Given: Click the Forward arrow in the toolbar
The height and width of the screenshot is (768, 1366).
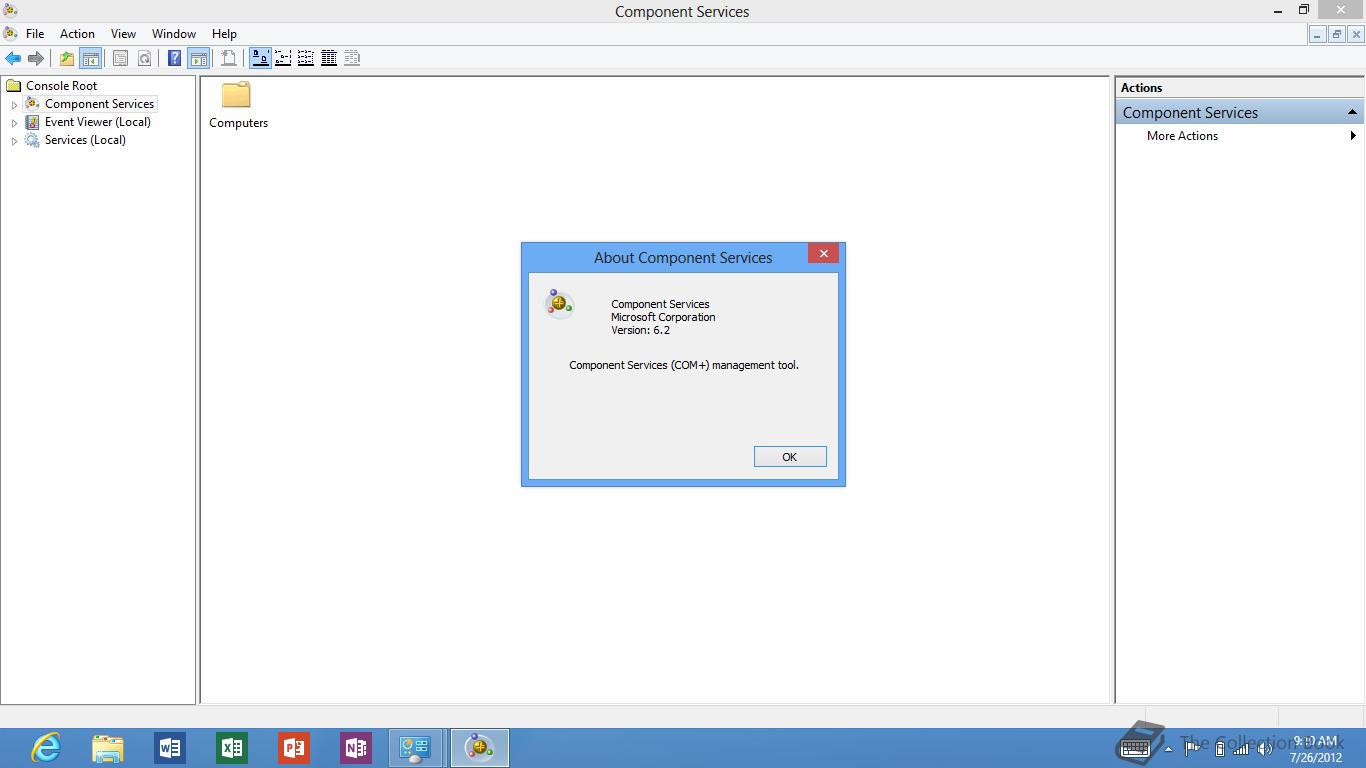Looking at the screenshot, I should [x=36, y=58].
